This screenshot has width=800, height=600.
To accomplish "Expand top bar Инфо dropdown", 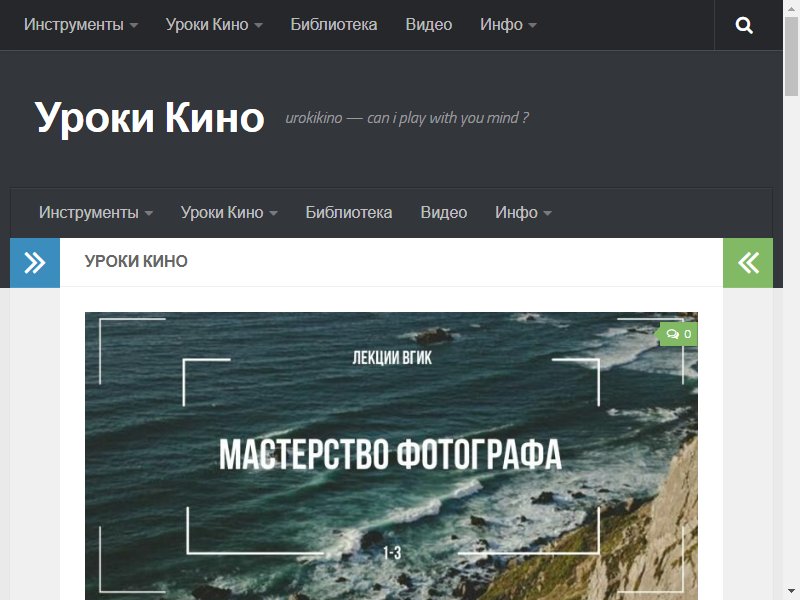I will [x=508, y=24].
